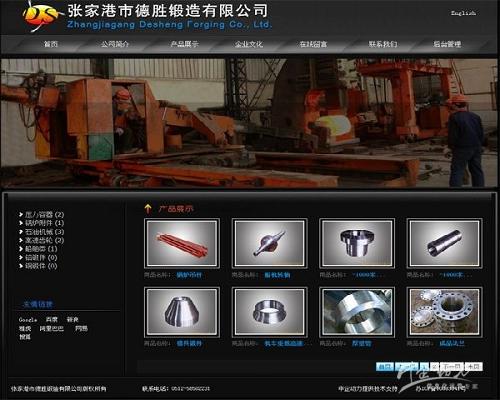Screen dimensions: 500x400
Task: Select the 高速齿轮 (2) category
Action: (x=44, y=240)
